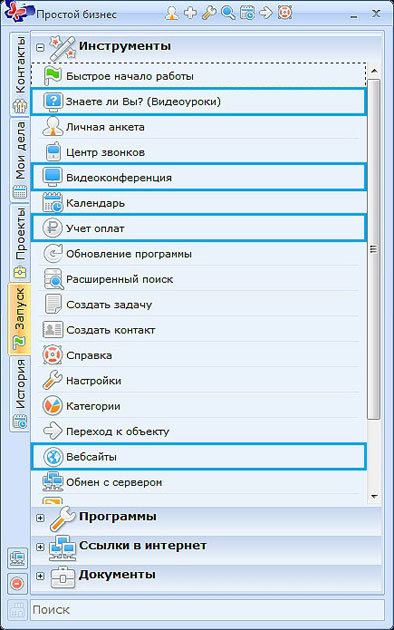Screen dimensions: 394x630
Task: Click the globe icon beside Вебсайты
Action: [x=53, y=456]
